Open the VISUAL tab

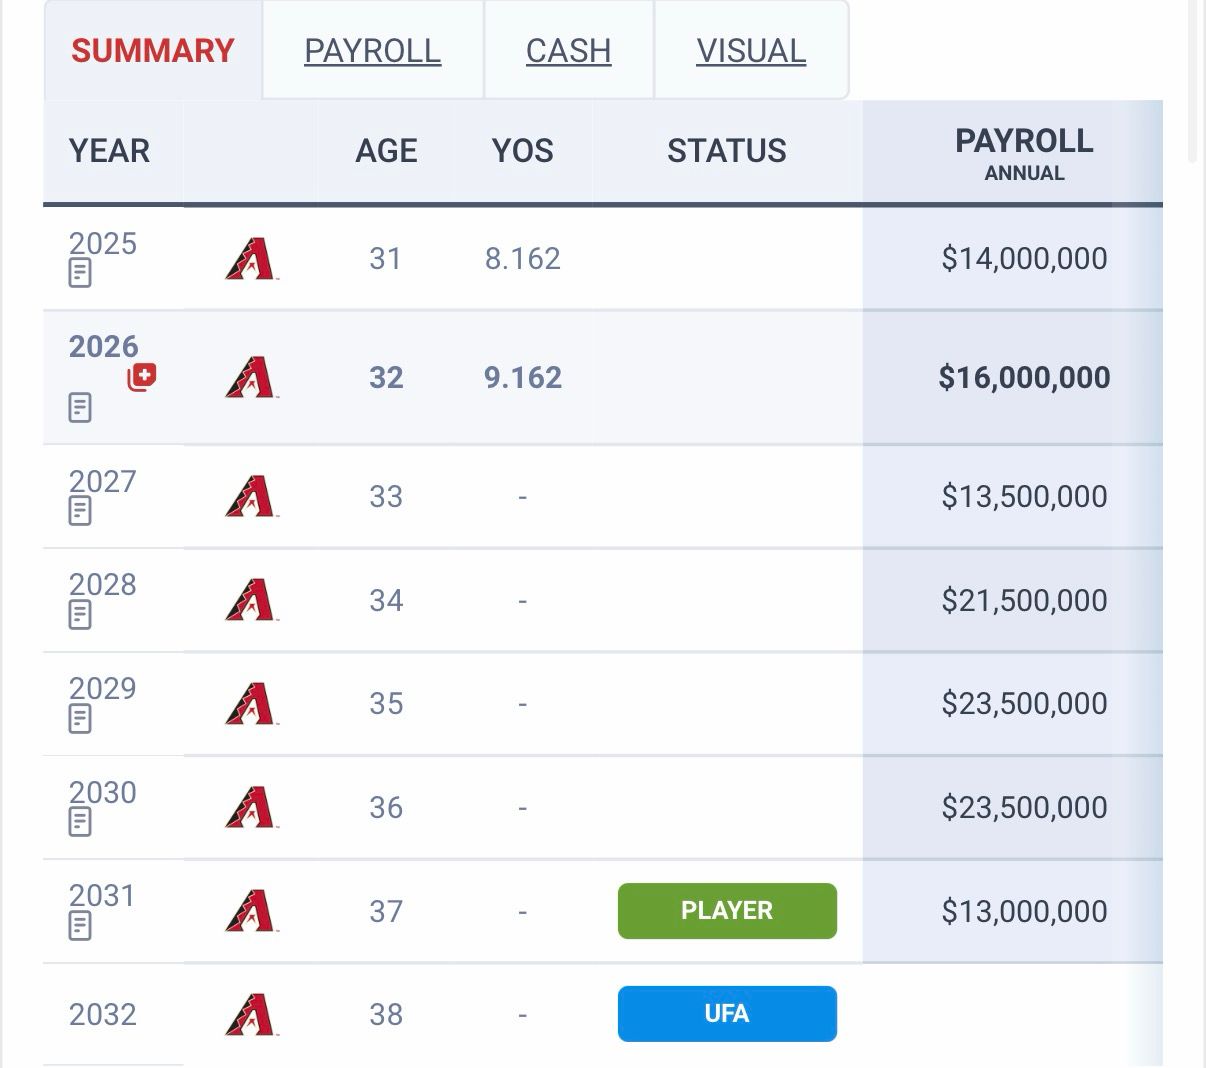(751, 50)
